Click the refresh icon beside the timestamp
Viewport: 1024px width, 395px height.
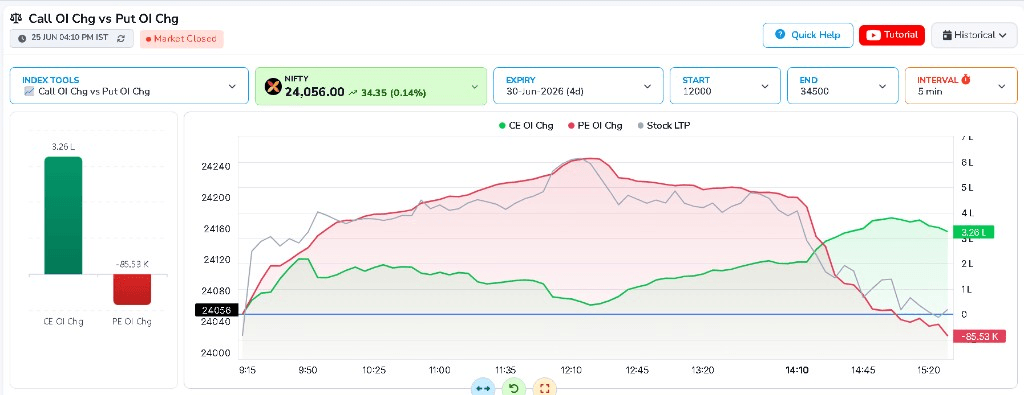121,39
